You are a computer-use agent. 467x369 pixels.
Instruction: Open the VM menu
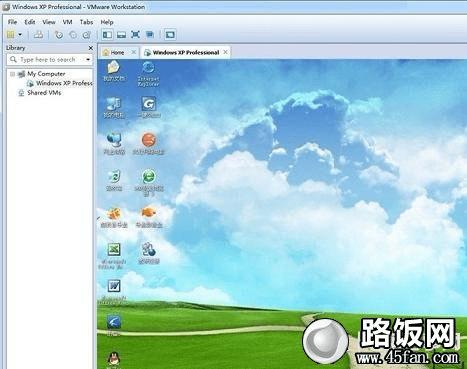pyautogui.click(x=67, y=22)
